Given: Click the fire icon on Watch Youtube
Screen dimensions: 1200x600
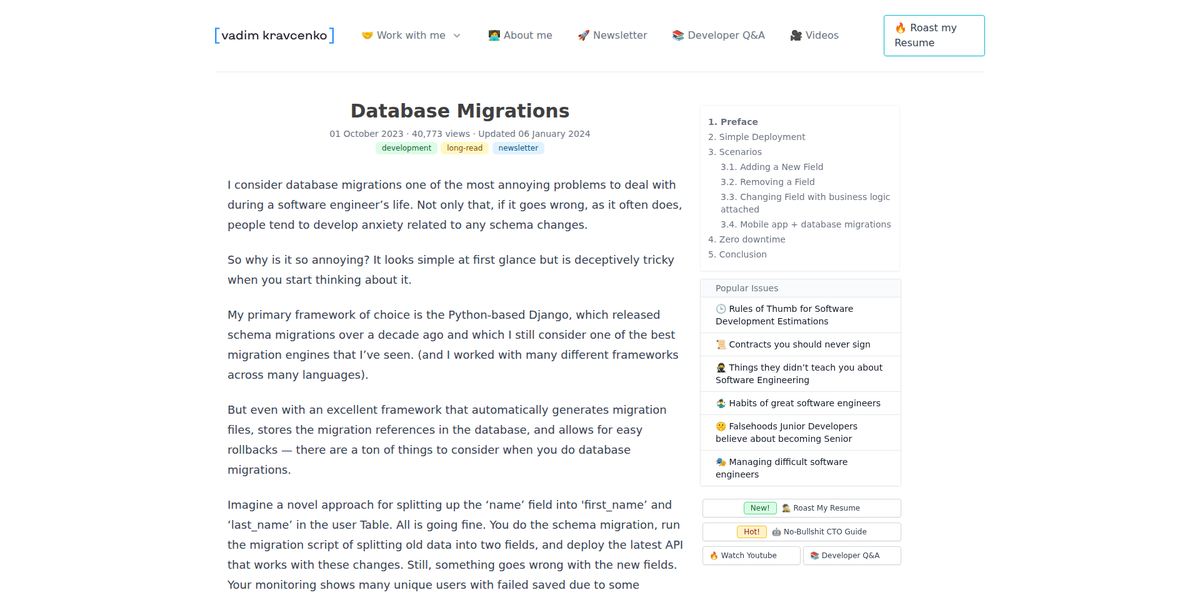Looking at the screenshot, I should [x=714, y=555].
